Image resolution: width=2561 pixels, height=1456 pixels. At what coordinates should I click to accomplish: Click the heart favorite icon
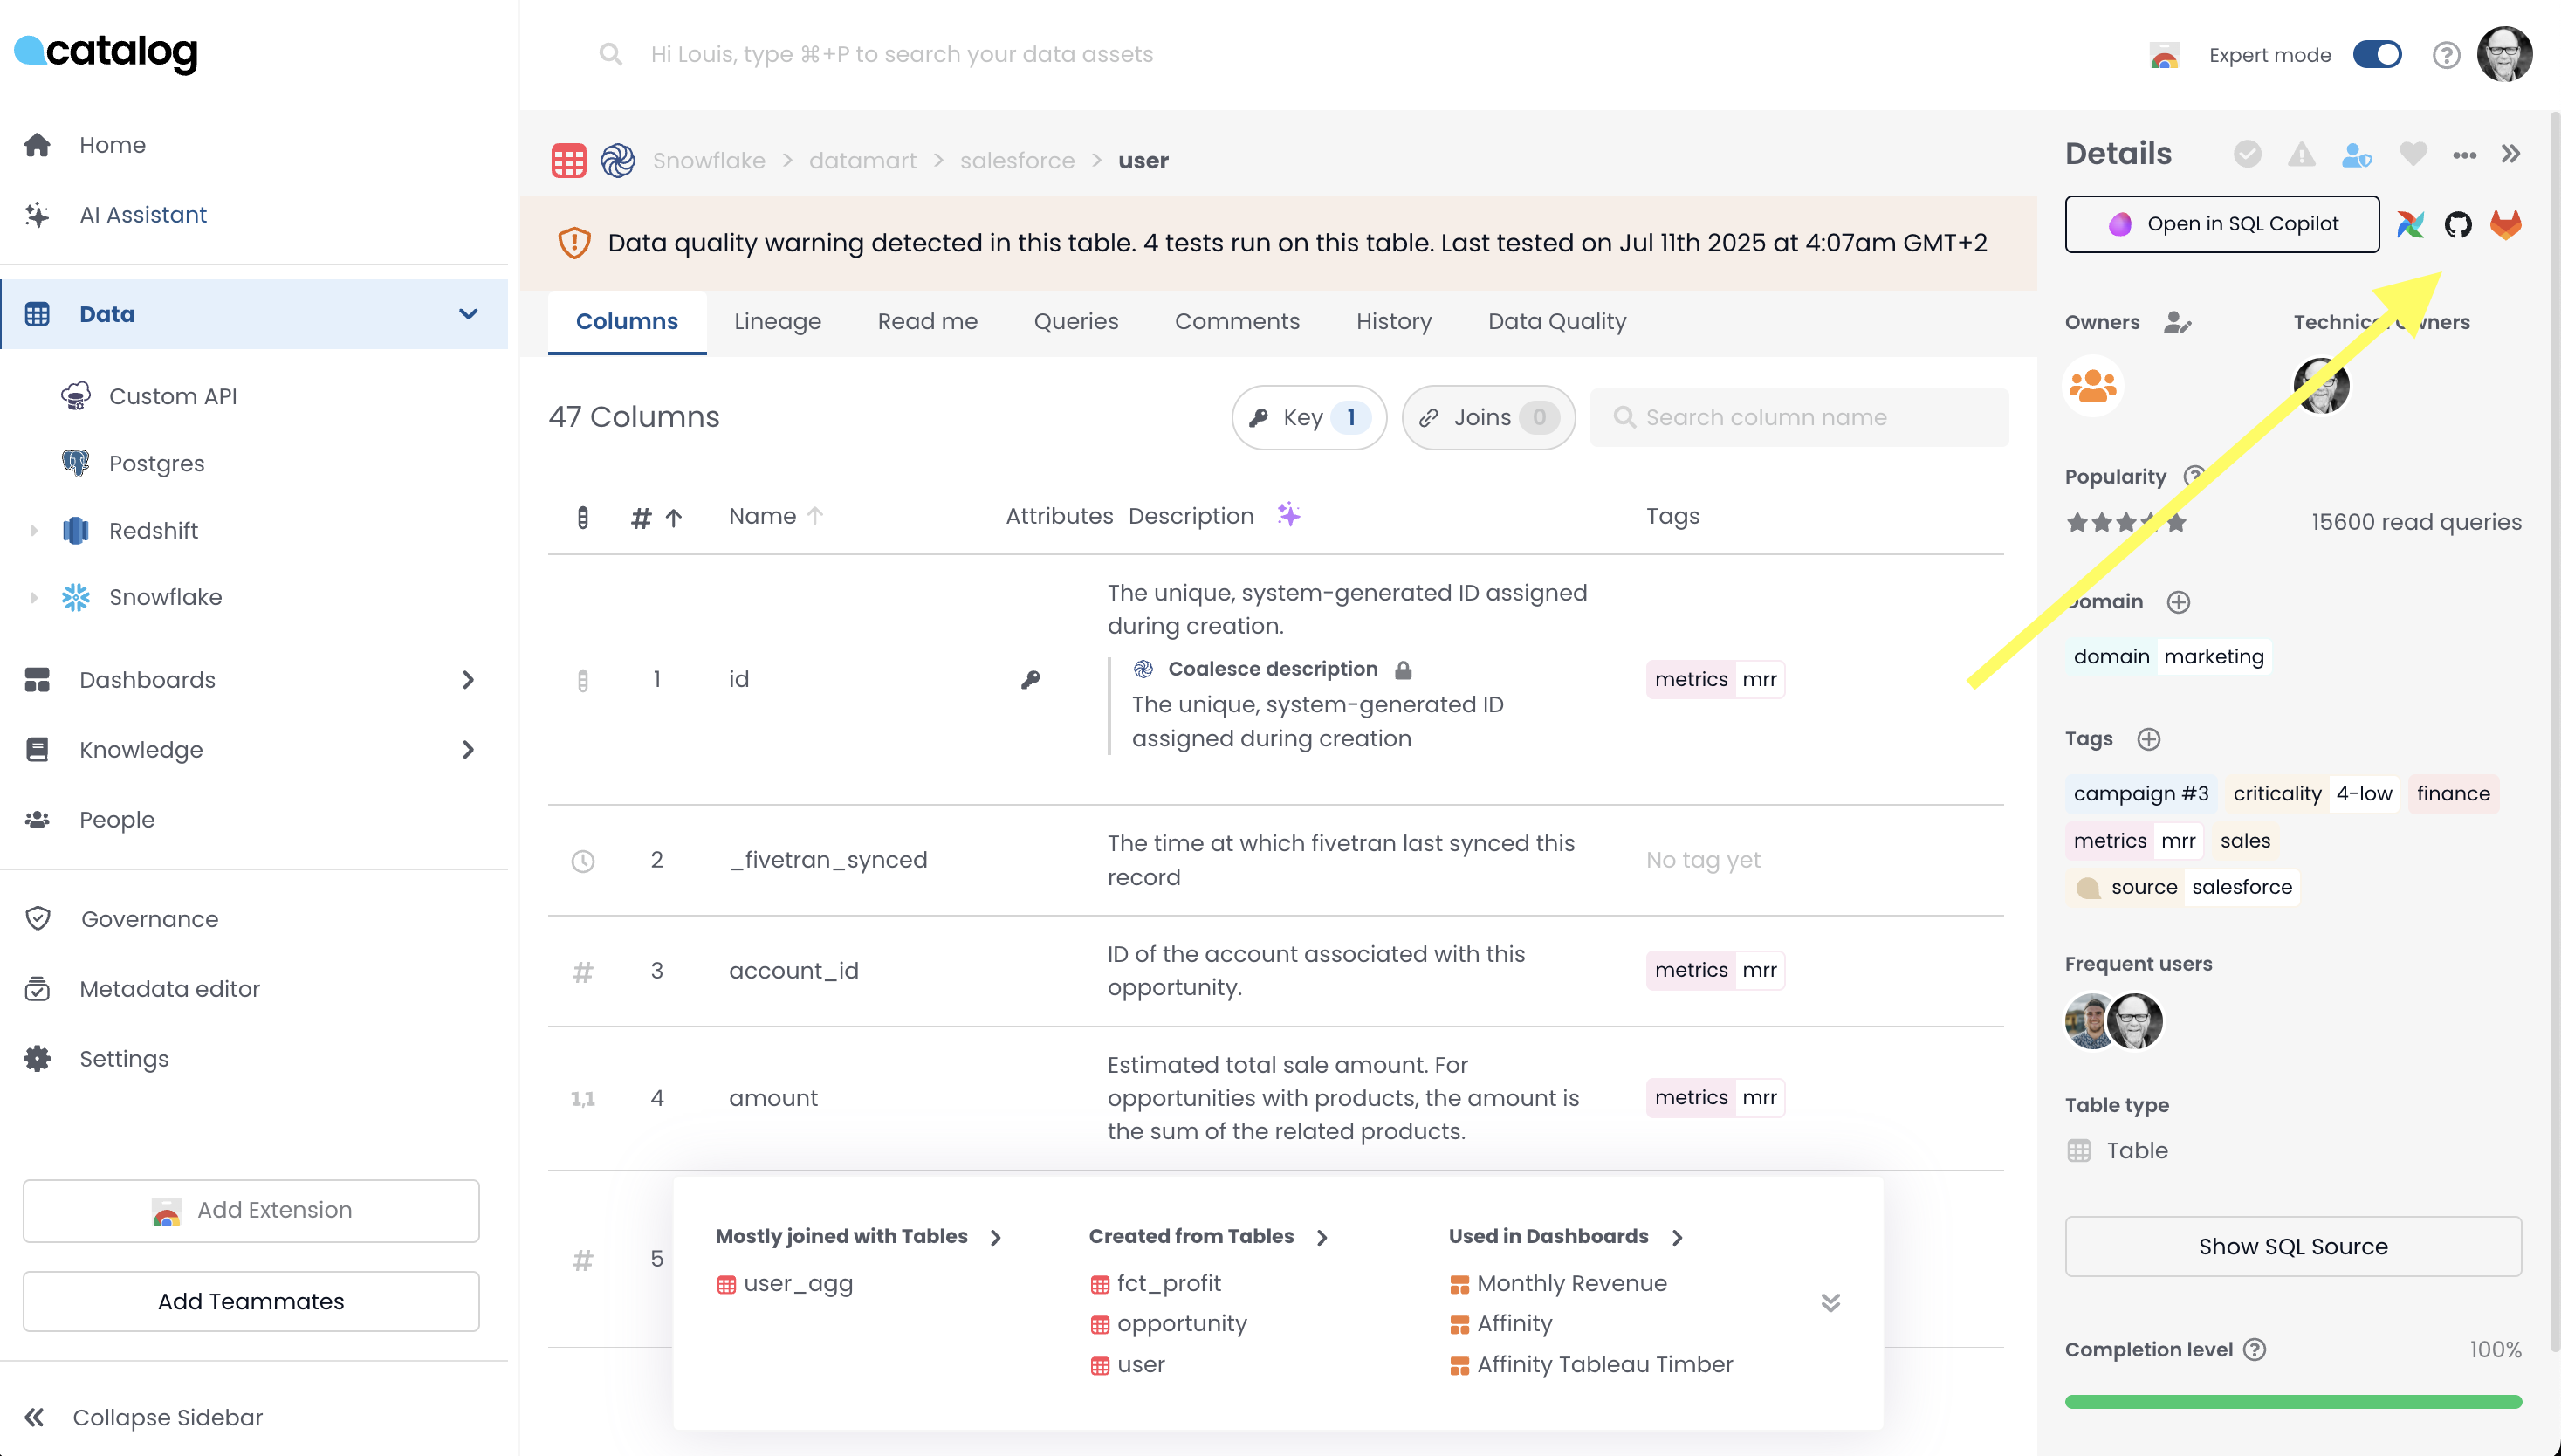(2413, 154)
